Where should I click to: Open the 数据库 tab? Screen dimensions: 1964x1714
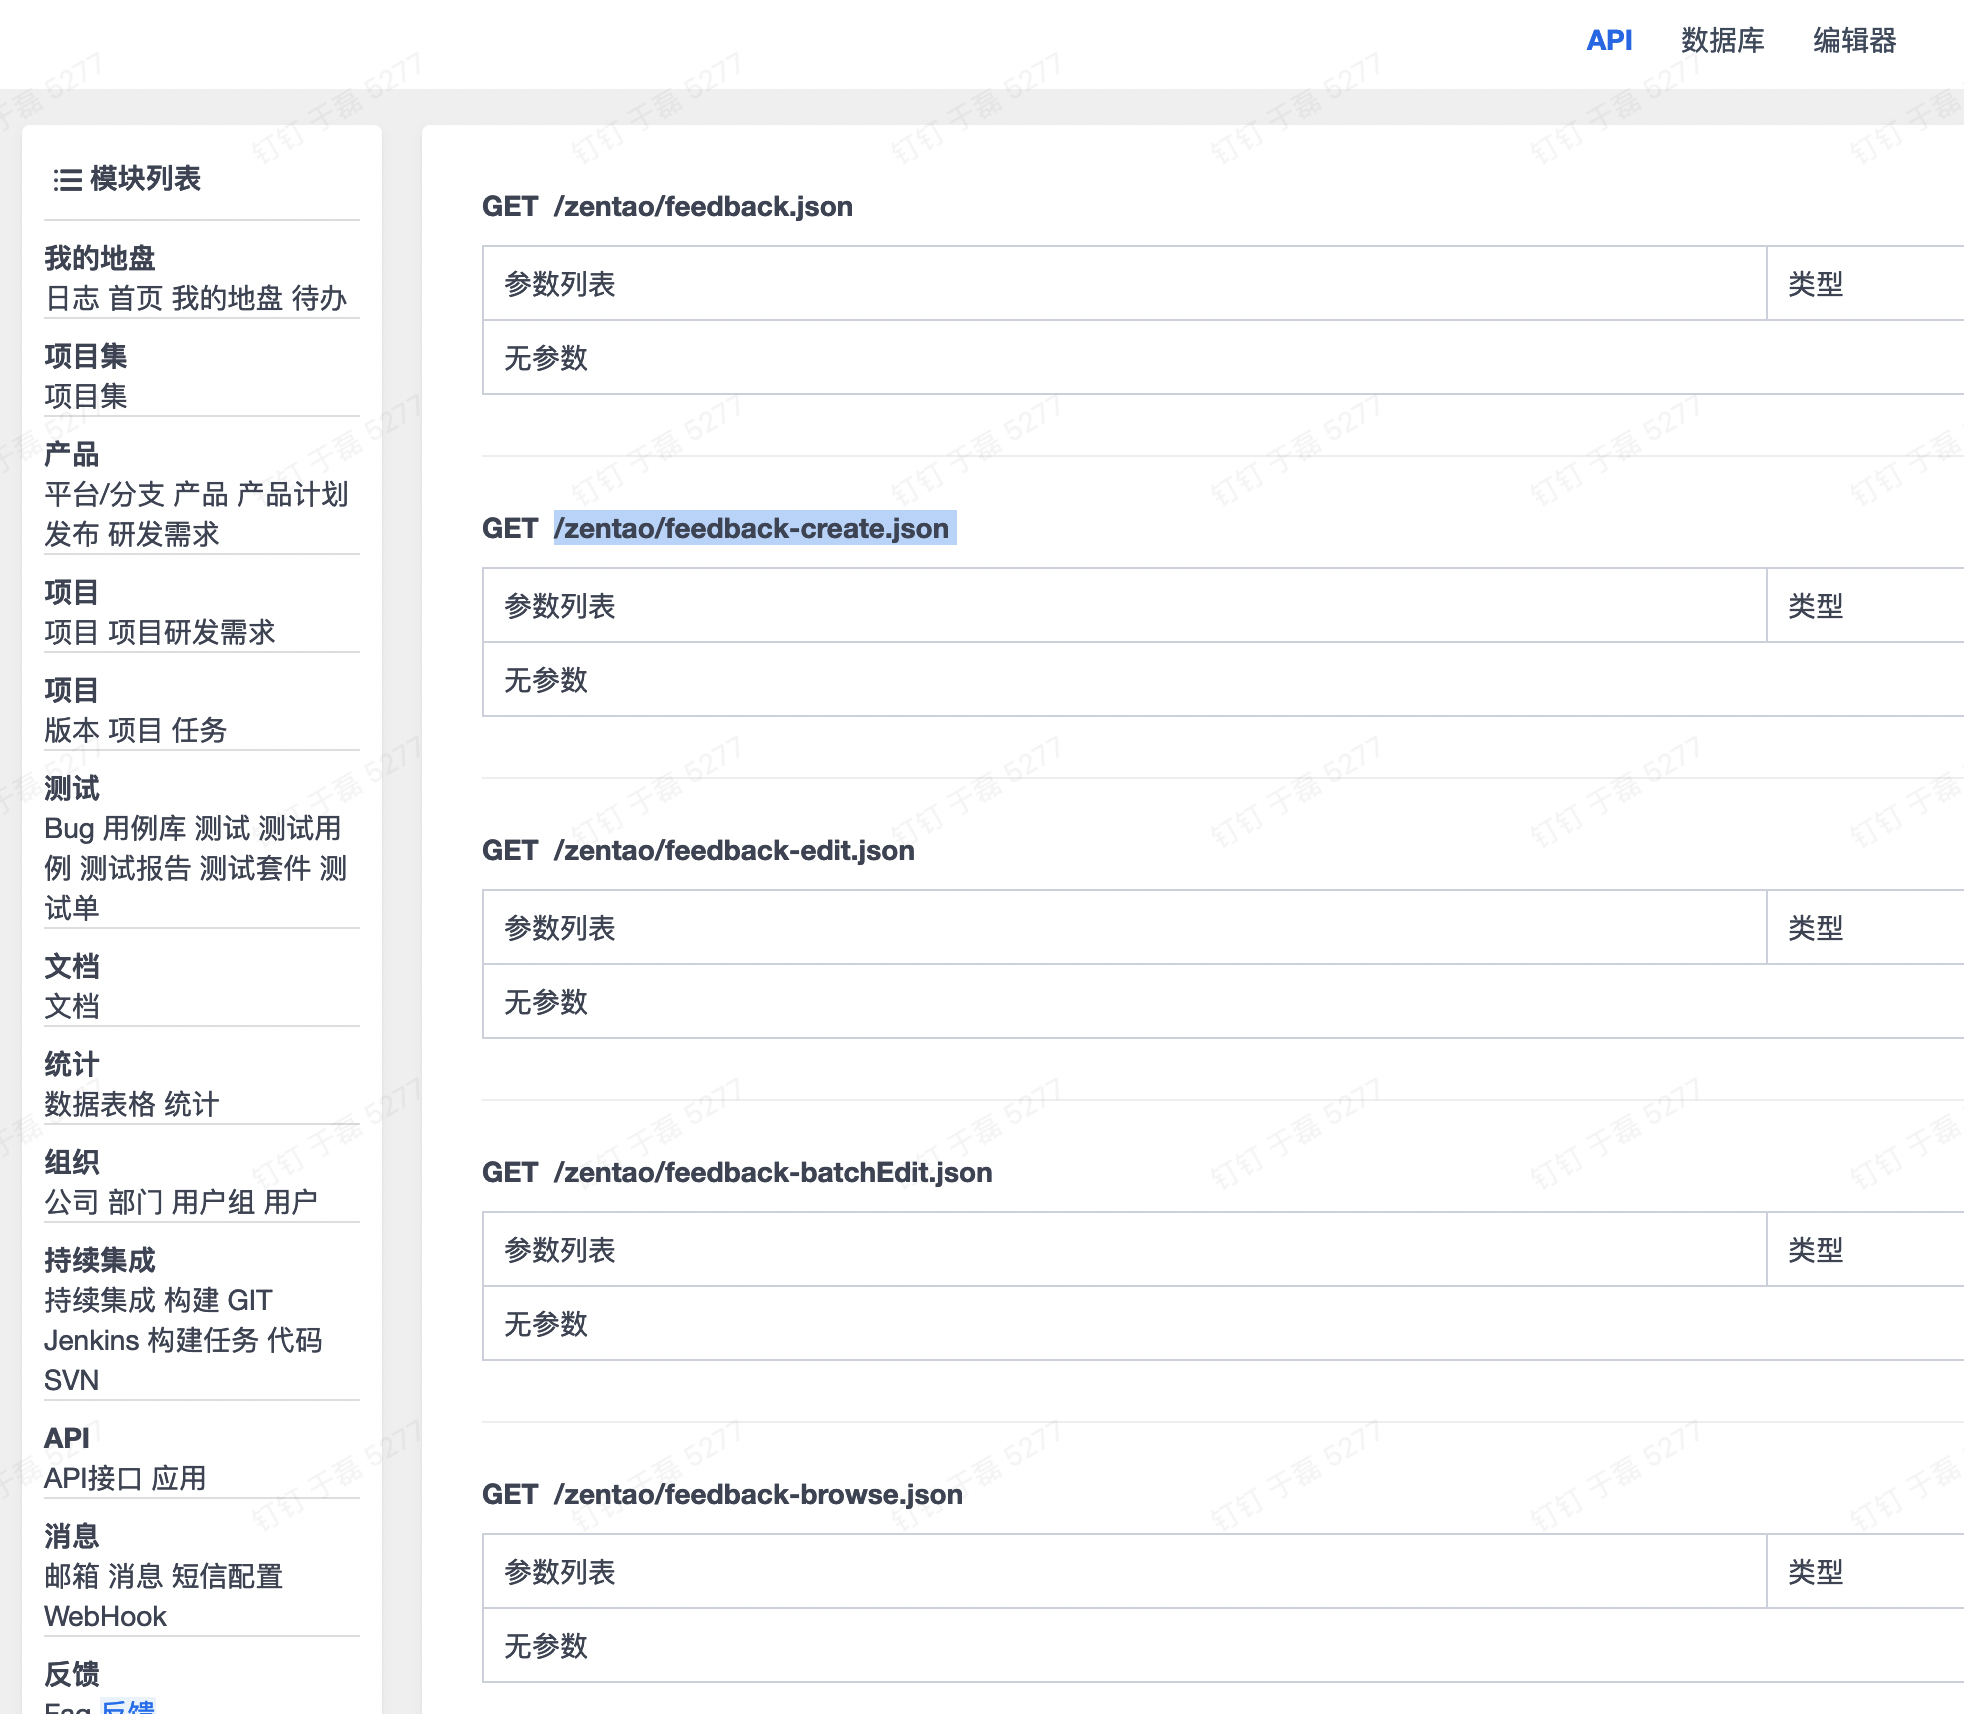(1722, 40)
